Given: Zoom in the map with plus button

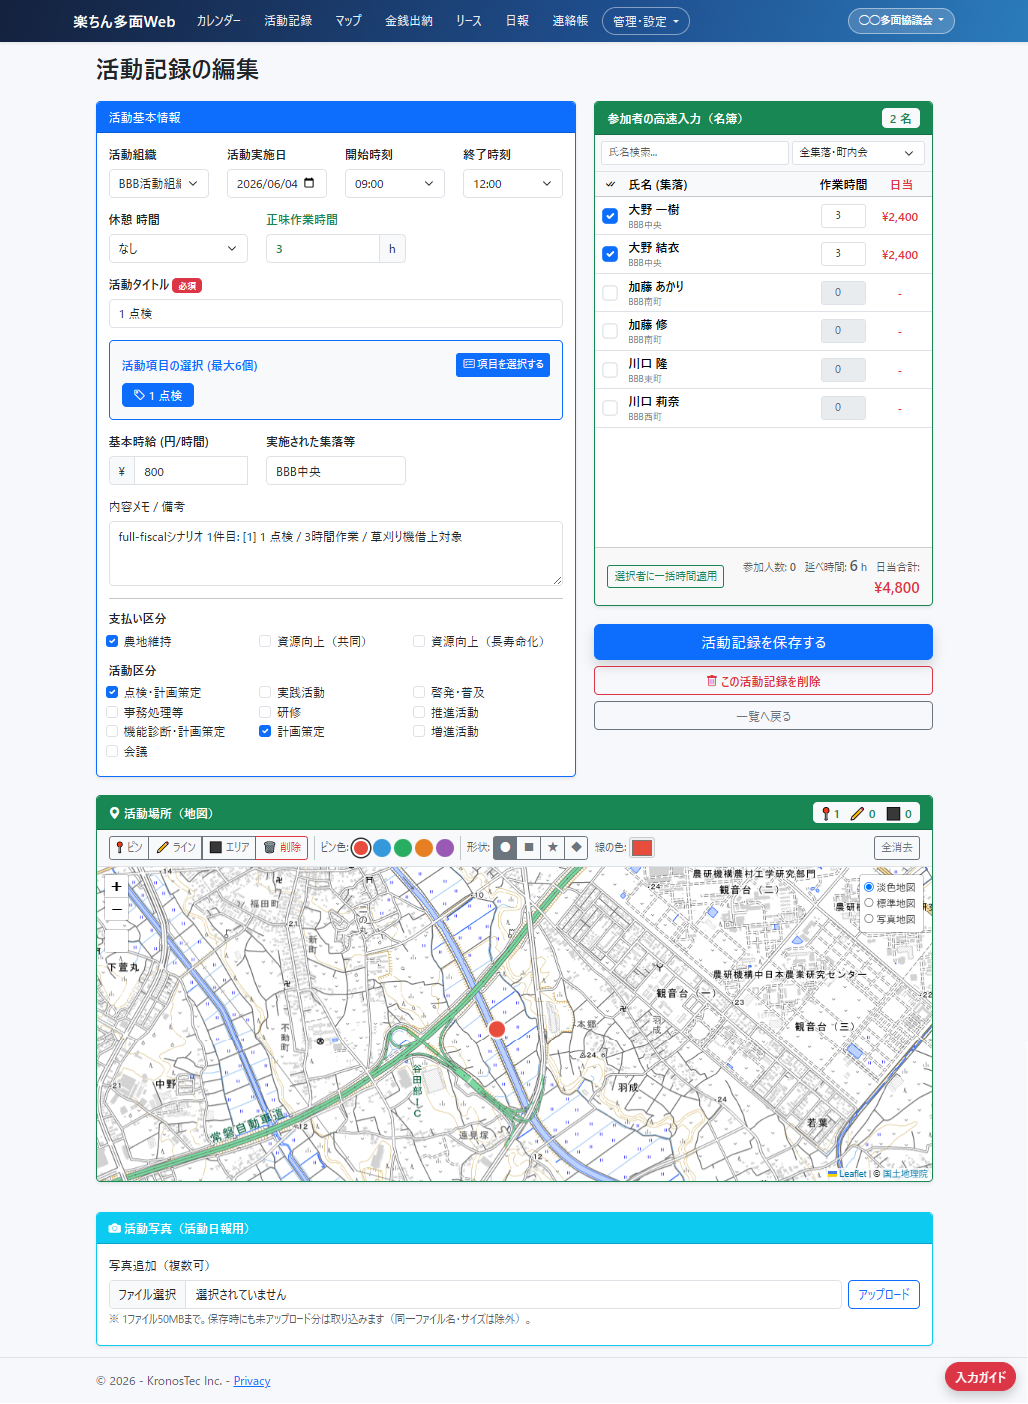Looking at the screenshot, I should coord(116,886).
